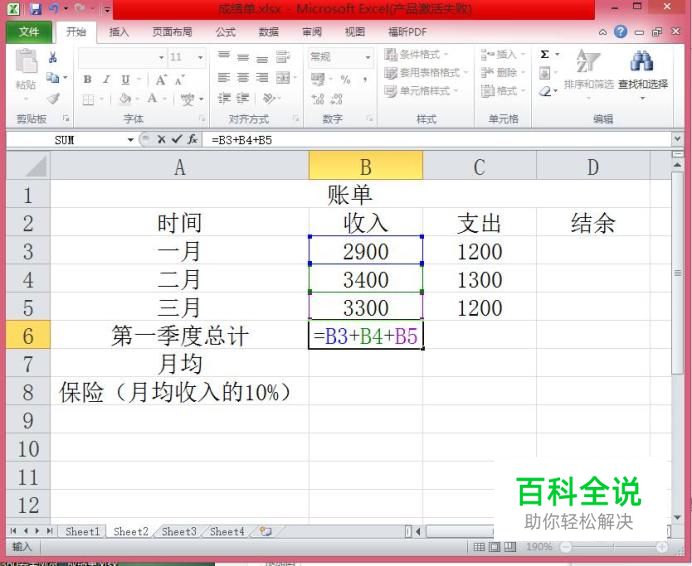The height and width of the screenshot is (566, 692).
Task: Open the Insert cells dropdown
Action: pyautogui.click(x=504, y=54)
